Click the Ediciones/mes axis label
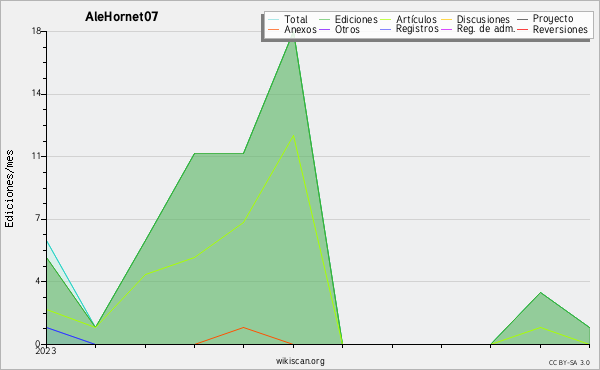Screen dimensions: 600x370 point(9,189)
